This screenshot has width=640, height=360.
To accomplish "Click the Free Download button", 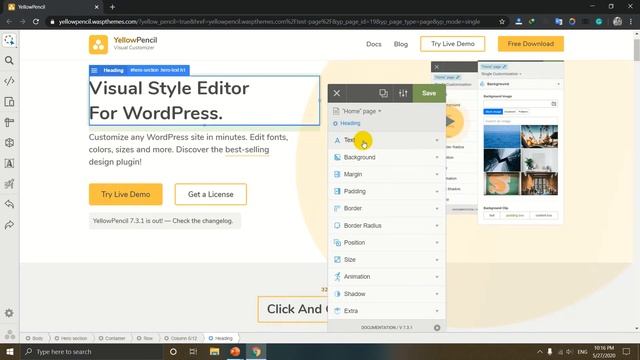I will point(531,44).
